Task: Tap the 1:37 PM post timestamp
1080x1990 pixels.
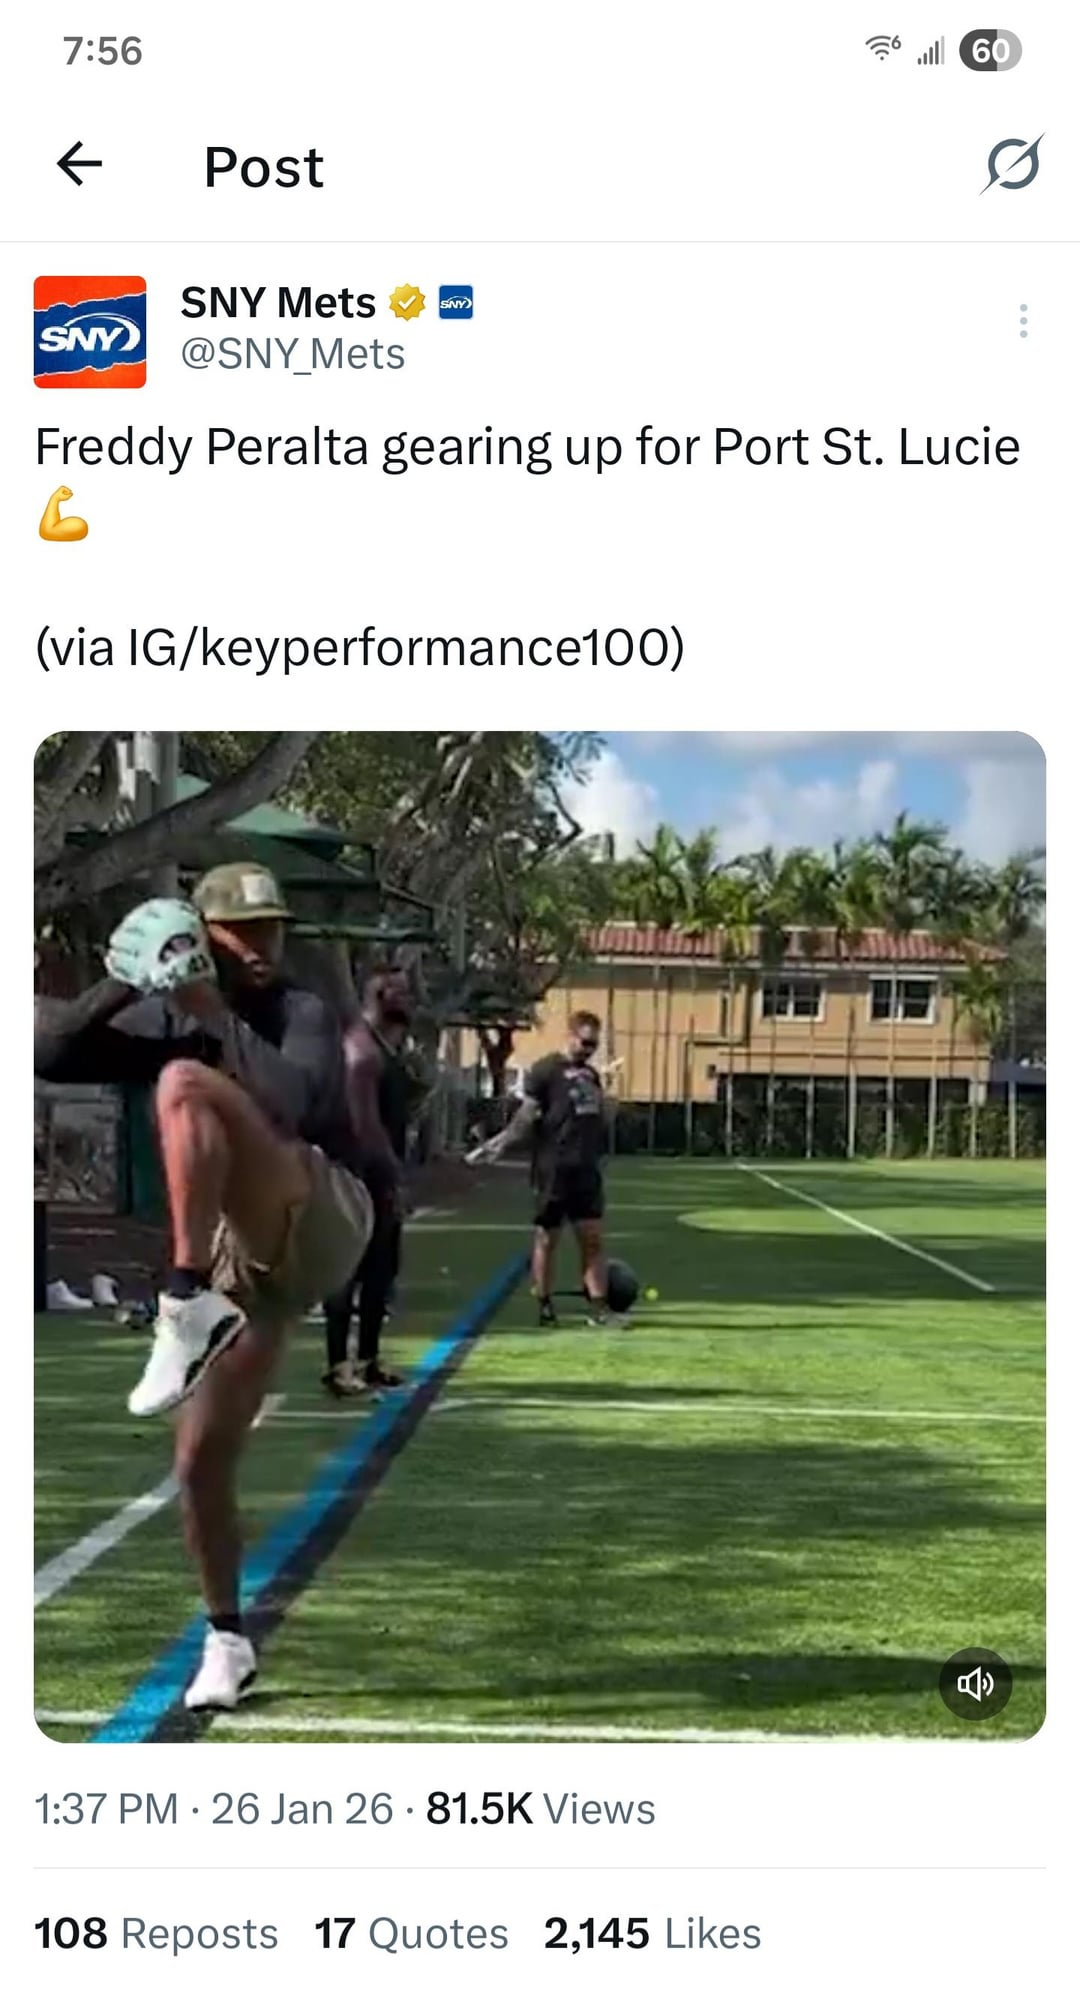Action: pos(106,1808)
